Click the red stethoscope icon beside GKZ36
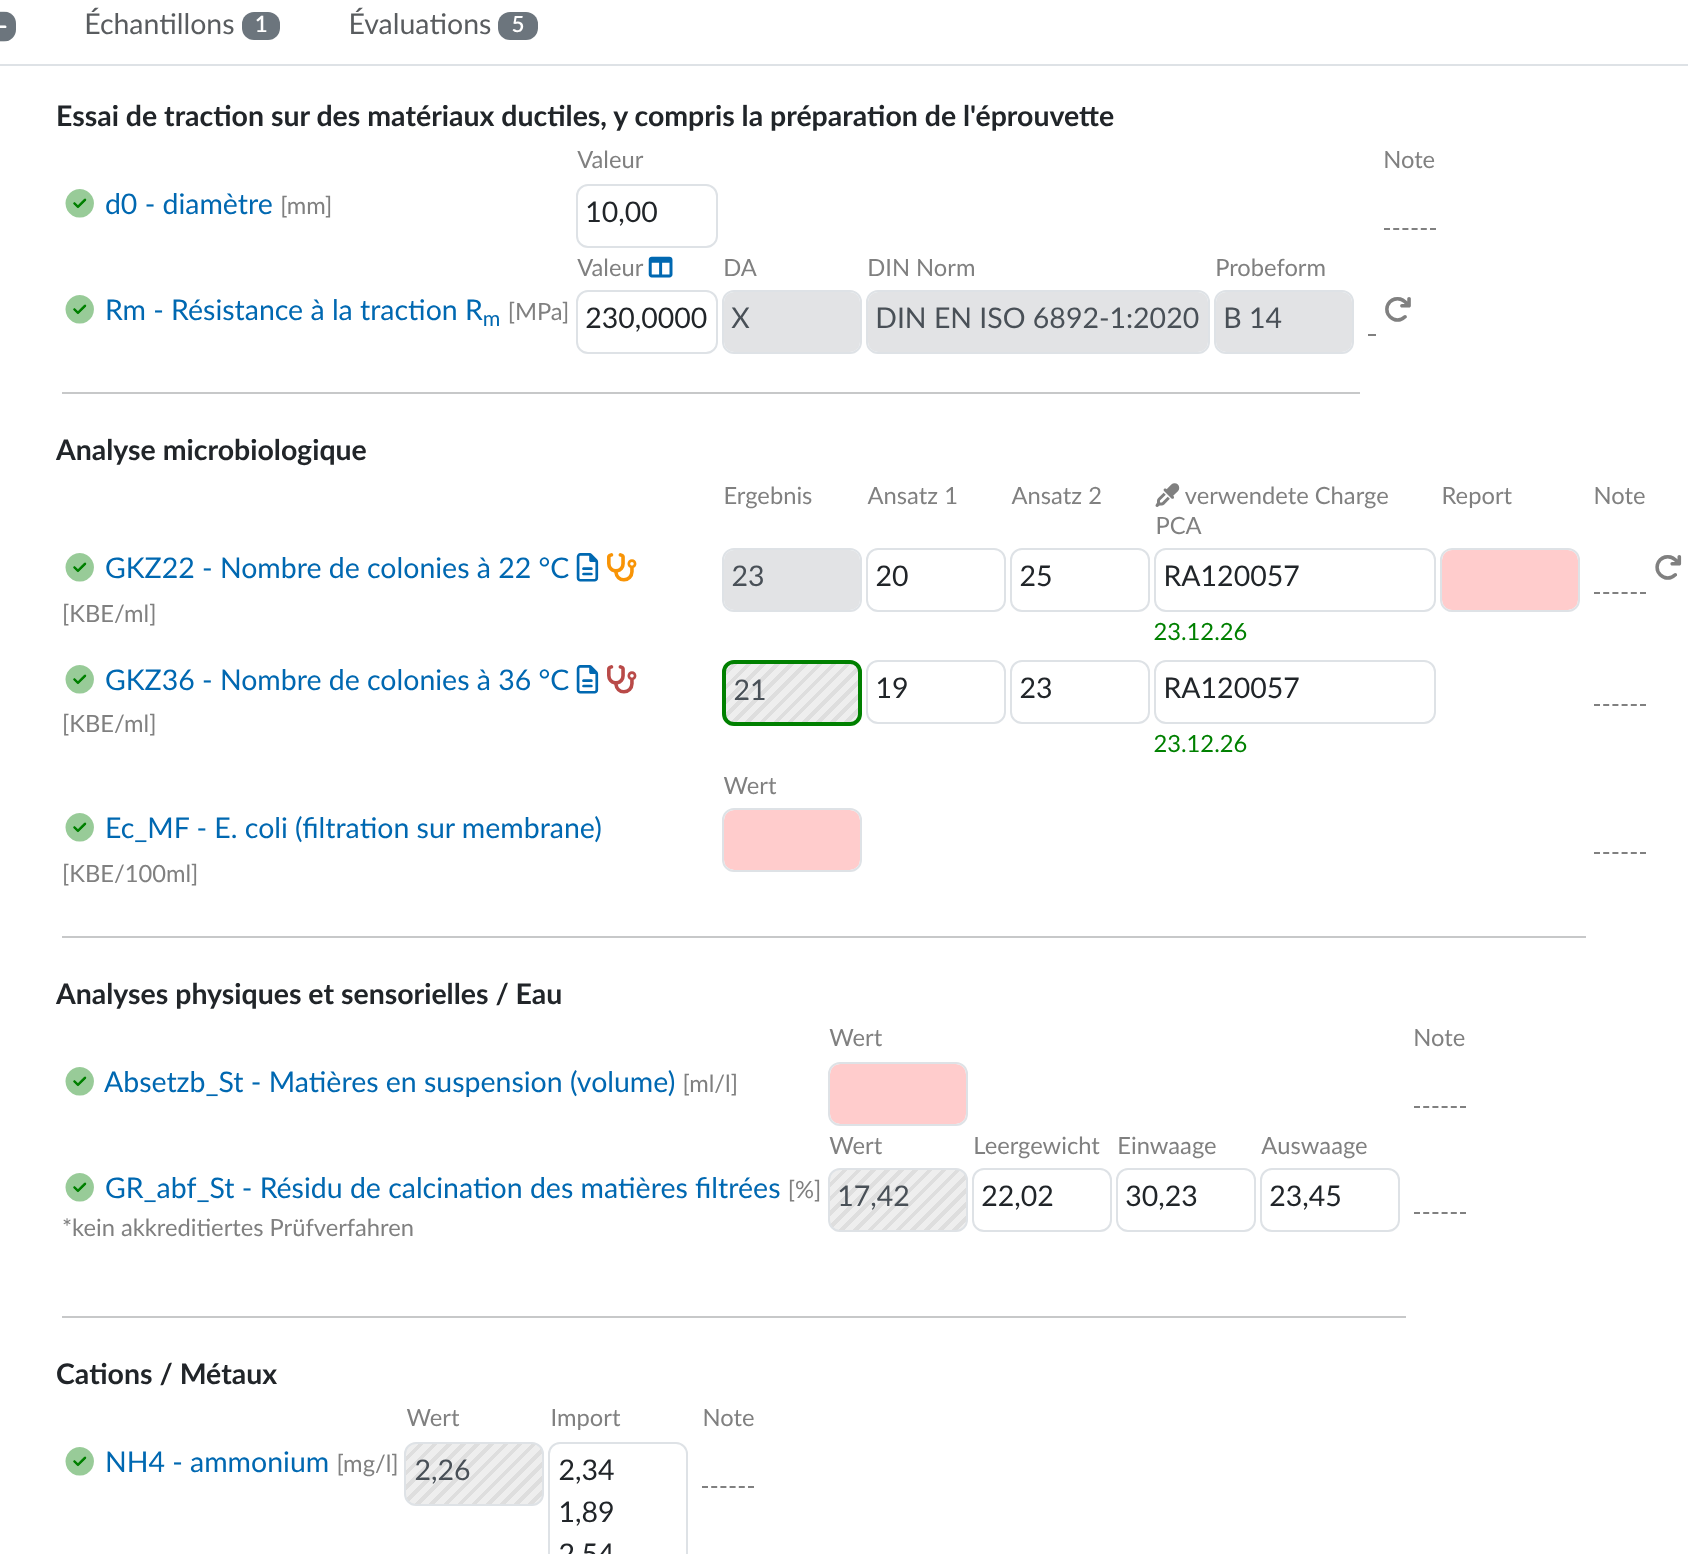1688x1554 pixels. [x=621, y=680]
